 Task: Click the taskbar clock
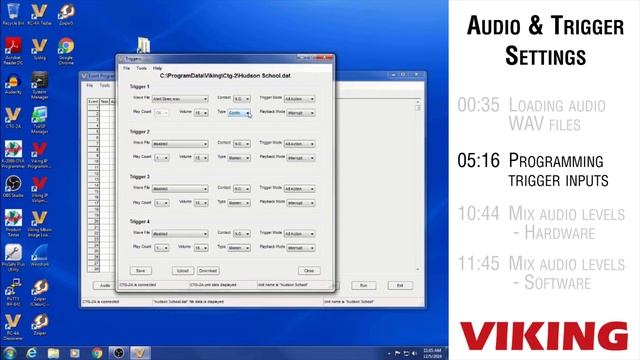(x=433, y=353)
